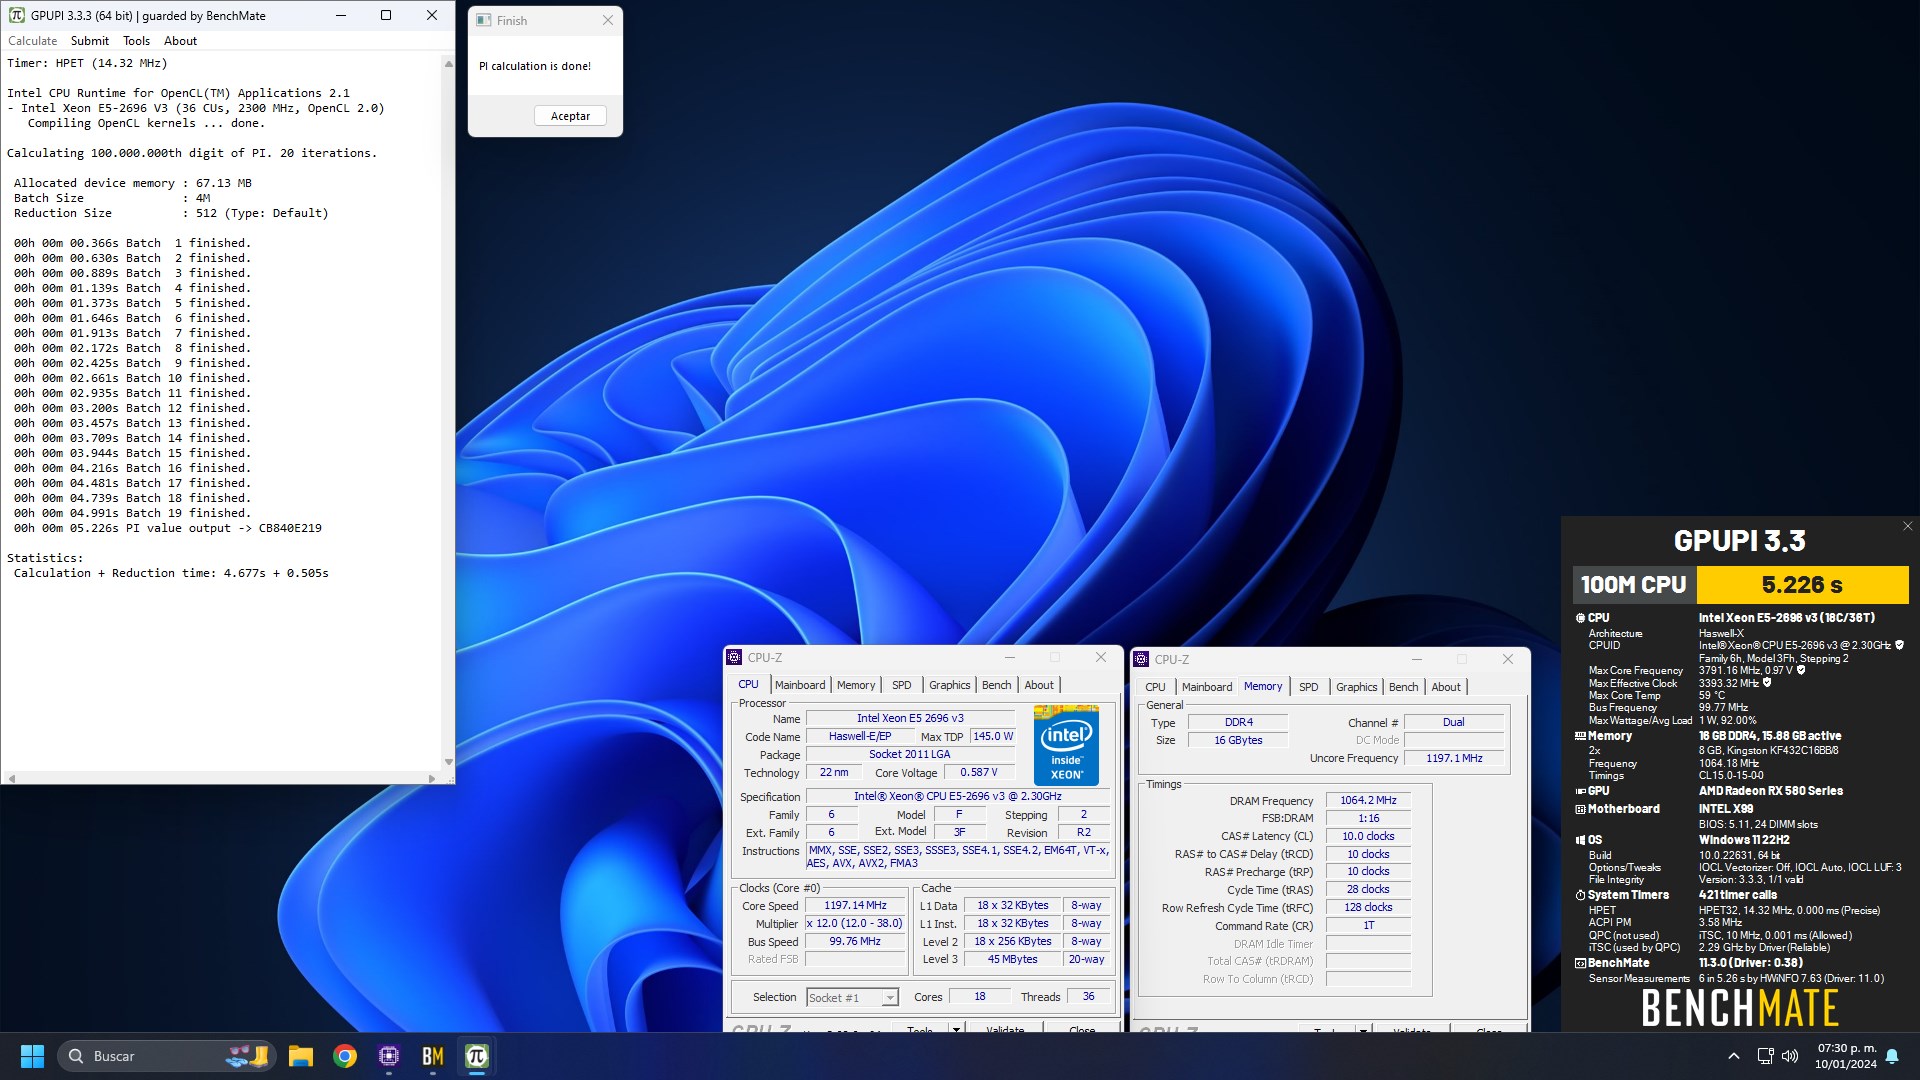Screen dimensions: 1920x1080
Task: Select the CPU tab in left CPU-Z
Action: pos(748,685)
